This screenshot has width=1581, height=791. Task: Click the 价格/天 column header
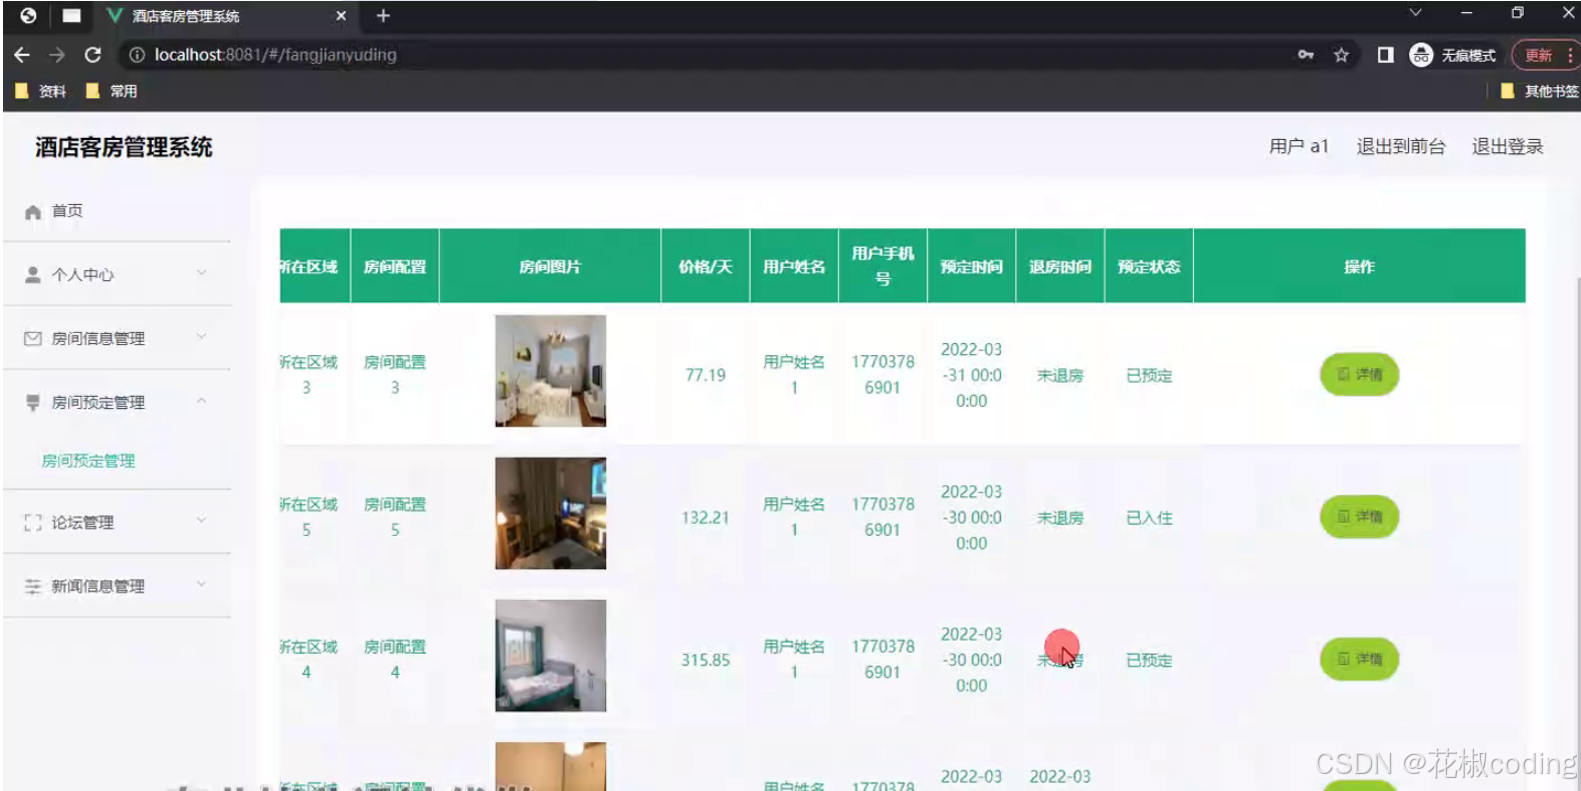pyautogui.click(x=706, y=267)
